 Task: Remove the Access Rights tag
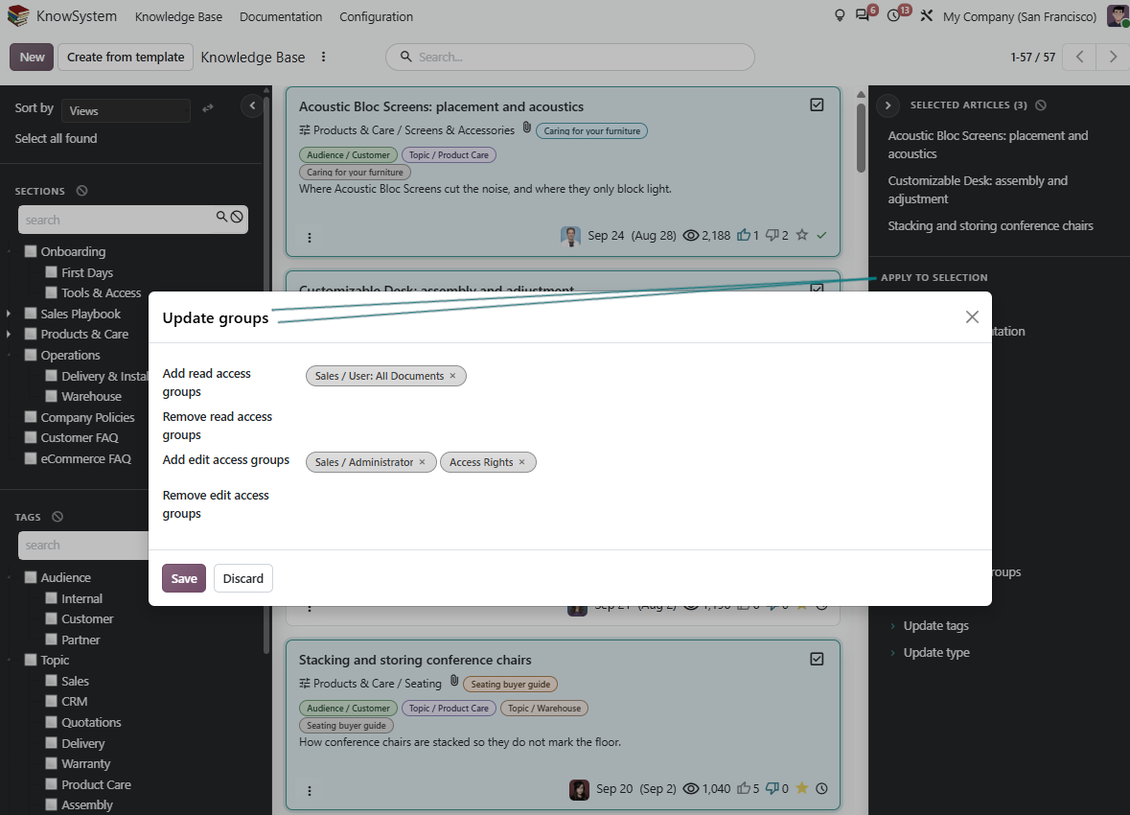click(x=522, y=462)
